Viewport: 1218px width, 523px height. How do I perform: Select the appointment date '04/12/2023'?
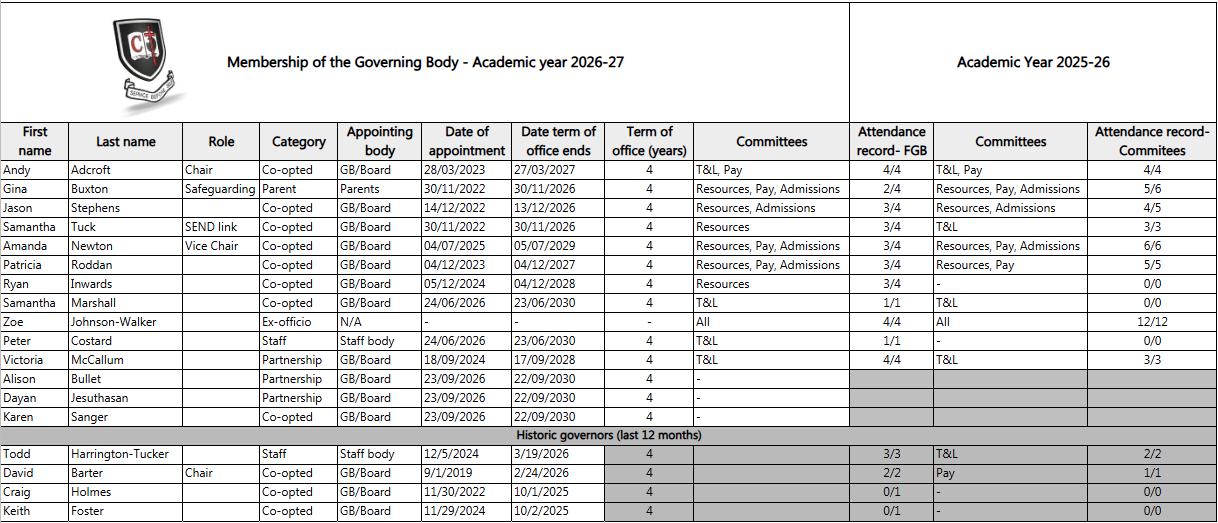point(466,265)
